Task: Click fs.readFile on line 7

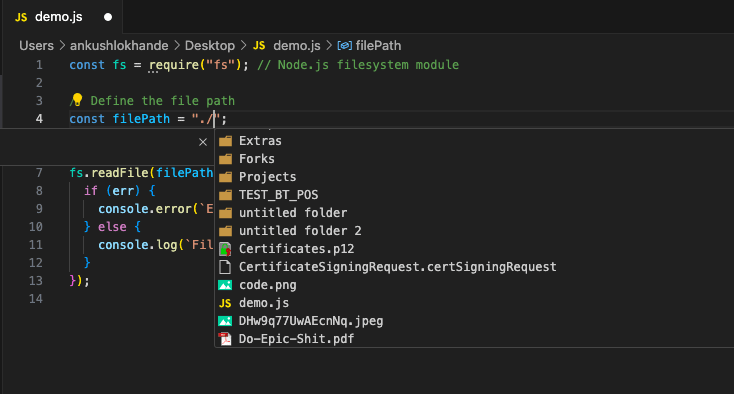Action: tap(109, 173)
